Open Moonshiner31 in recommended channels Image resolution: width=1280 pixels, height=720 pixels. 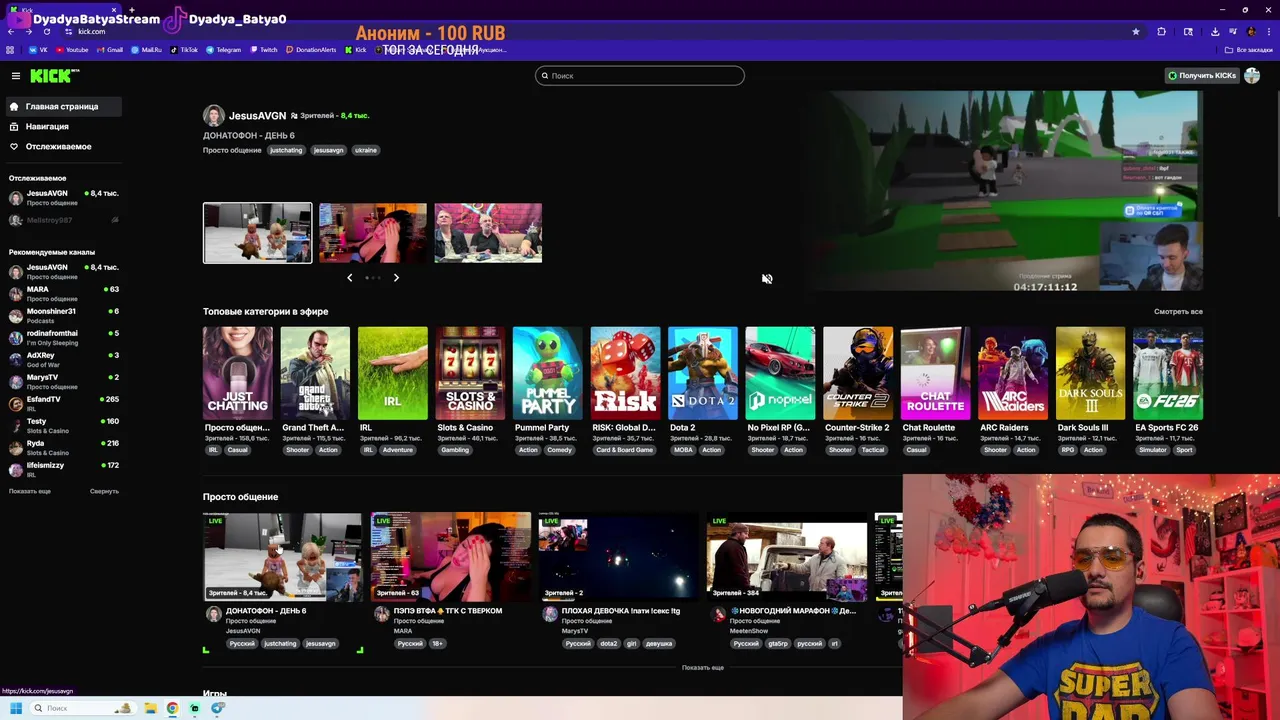pos(64,315)
